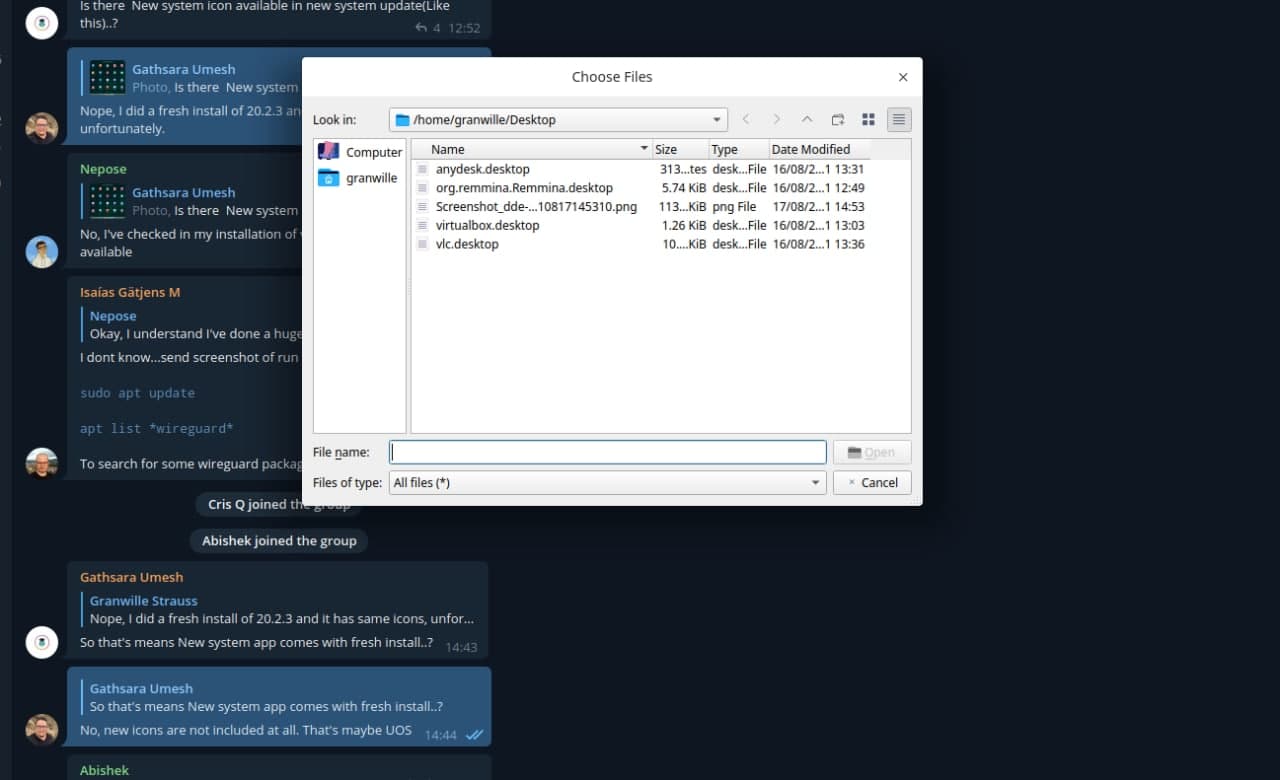The width and height of the screenshot is (1280, 780).
Task: Sort files by the Type column
Action: tap(738, 149)
